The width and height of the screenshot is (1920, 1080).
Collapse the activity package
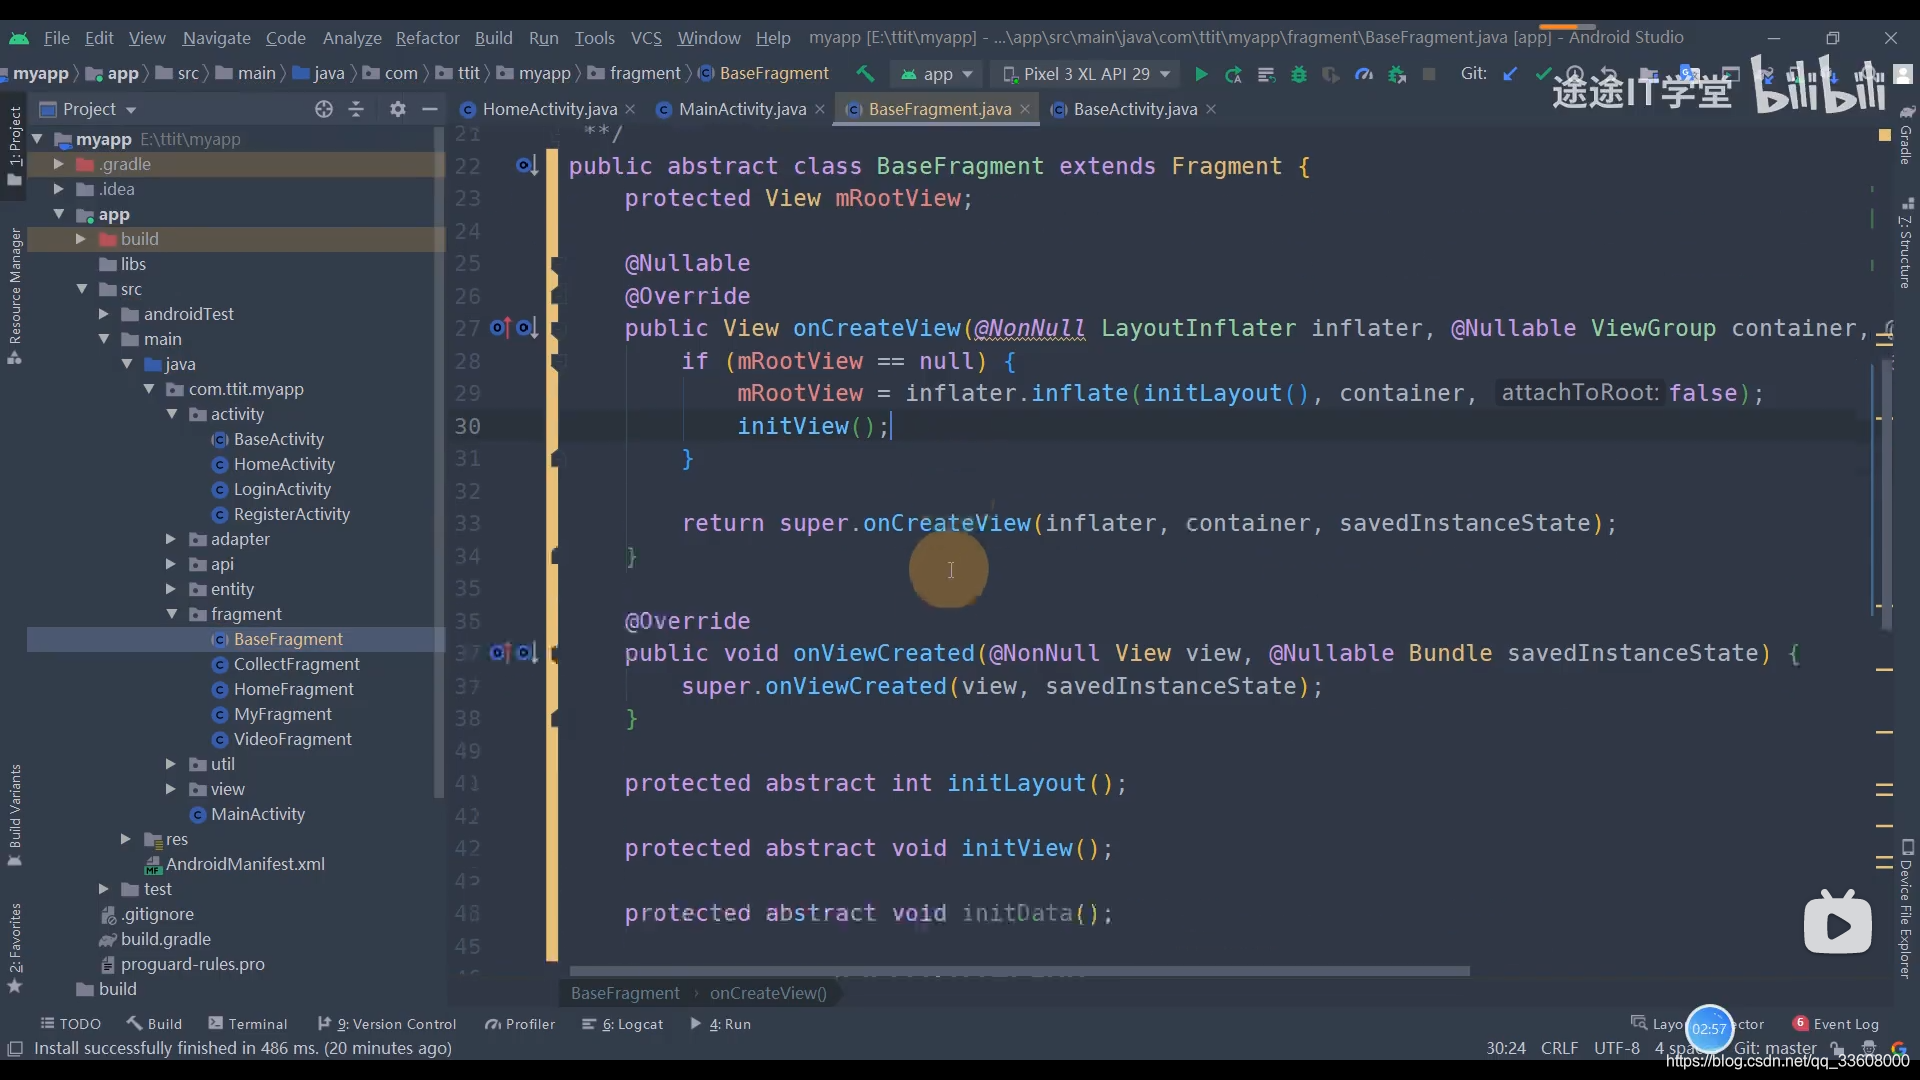(x=171, y=414)
